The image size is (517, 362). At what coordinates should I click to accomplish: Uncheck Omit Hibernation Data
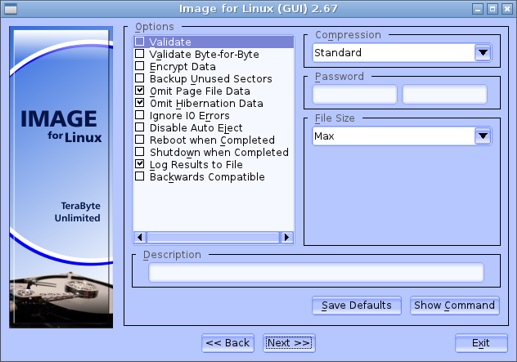(140, 103)
